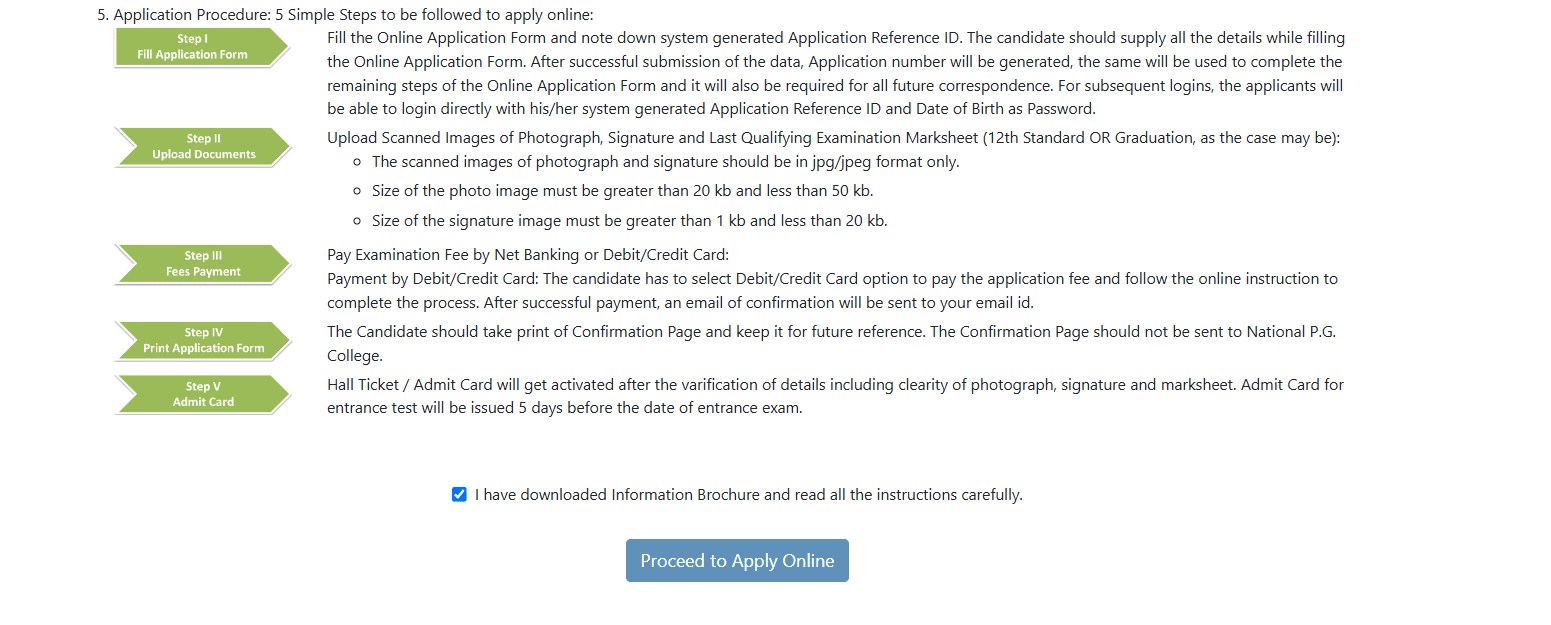Image resolution: width=1551 pixels, height=625 pixels.
Task: Click the 'Payment by Debit/Credit Card' instruction line
Action: (x=832, y=279)
